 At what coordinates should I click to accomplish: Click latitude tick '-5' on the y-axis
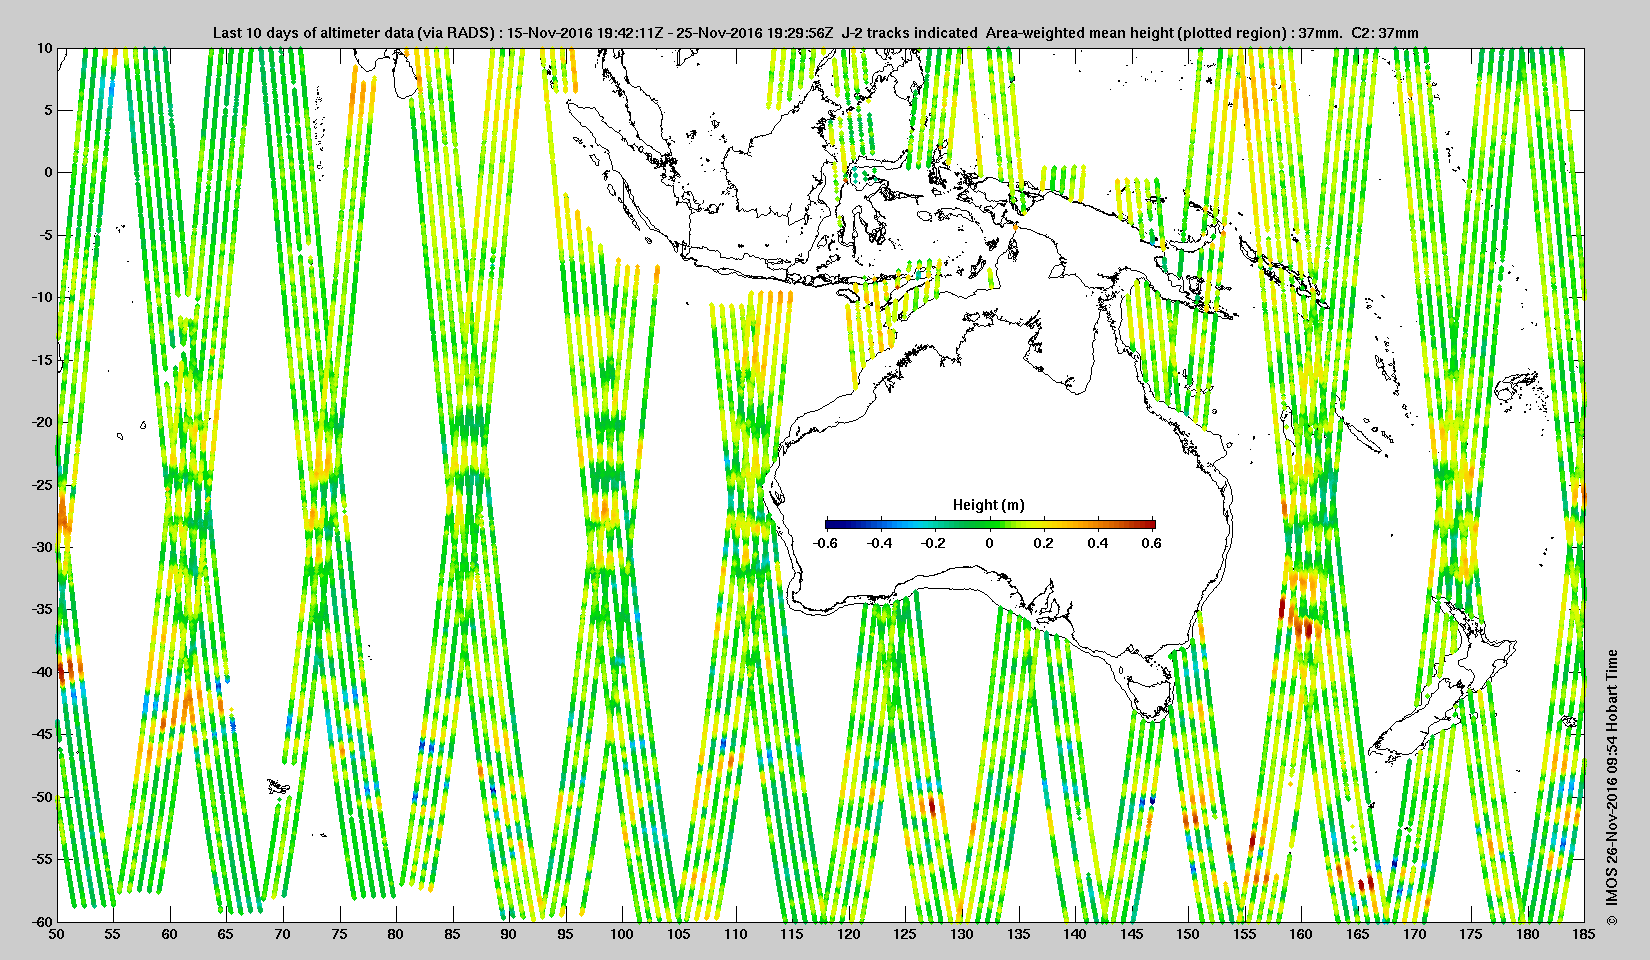tap(45, 235)
